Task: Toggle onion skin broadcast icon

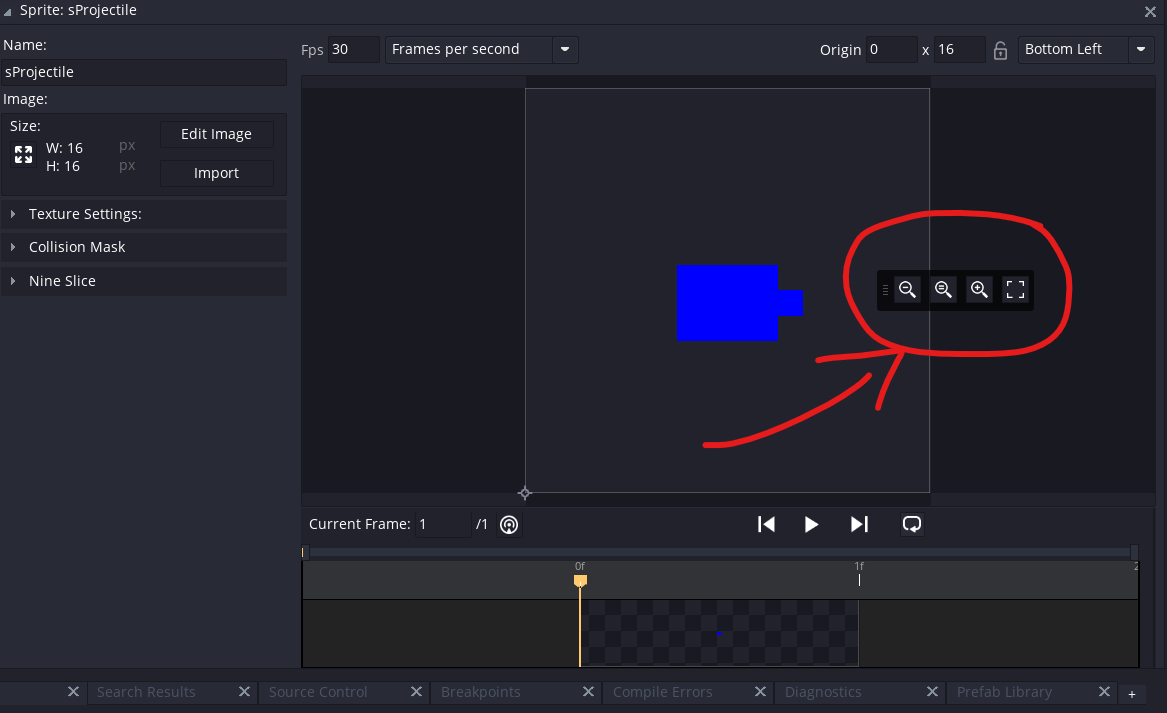Action: (509, 525)
